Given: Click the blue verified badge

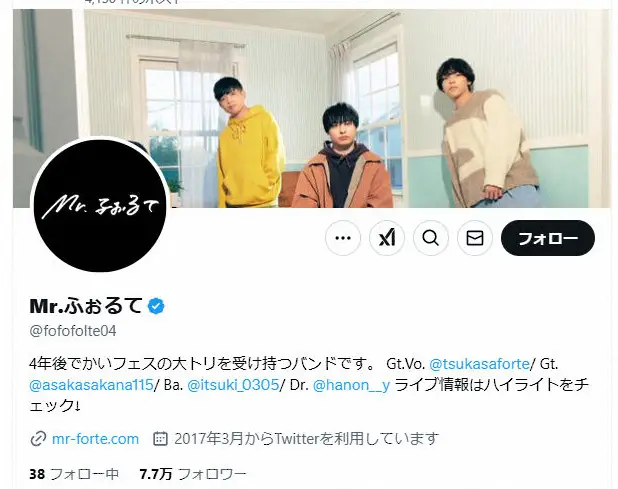Looking at the screenshot, I should coord(156,306).
